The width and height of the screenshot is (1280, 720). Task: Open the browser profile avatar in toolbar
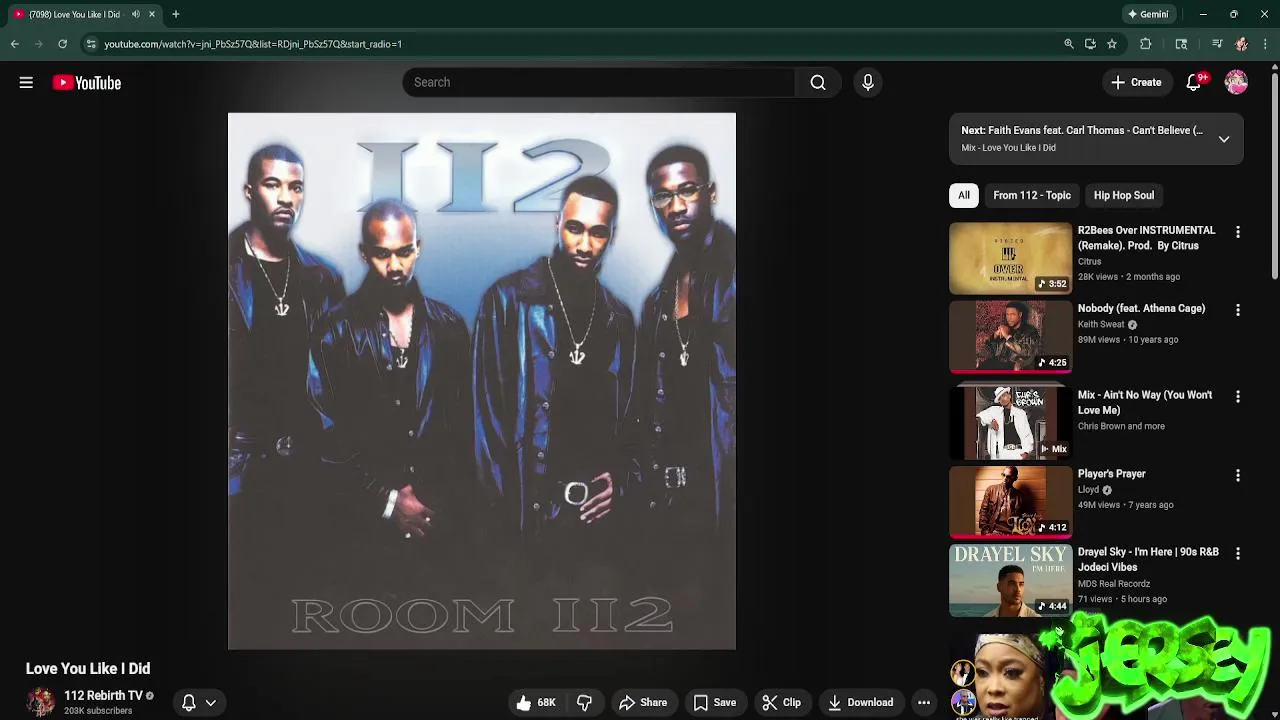point(1241,44)
